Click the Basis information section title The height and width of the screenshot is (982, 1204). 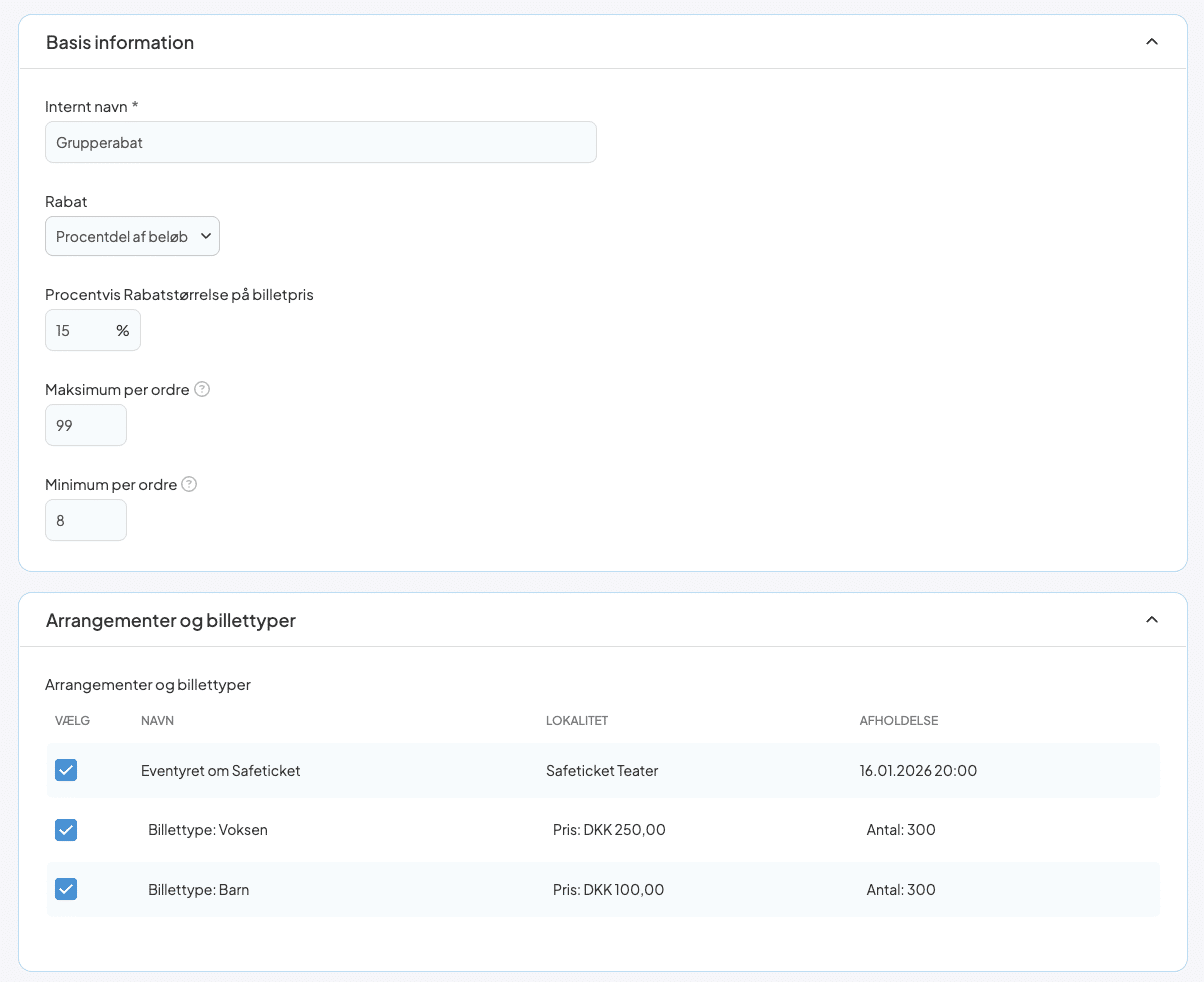(120, 42)
